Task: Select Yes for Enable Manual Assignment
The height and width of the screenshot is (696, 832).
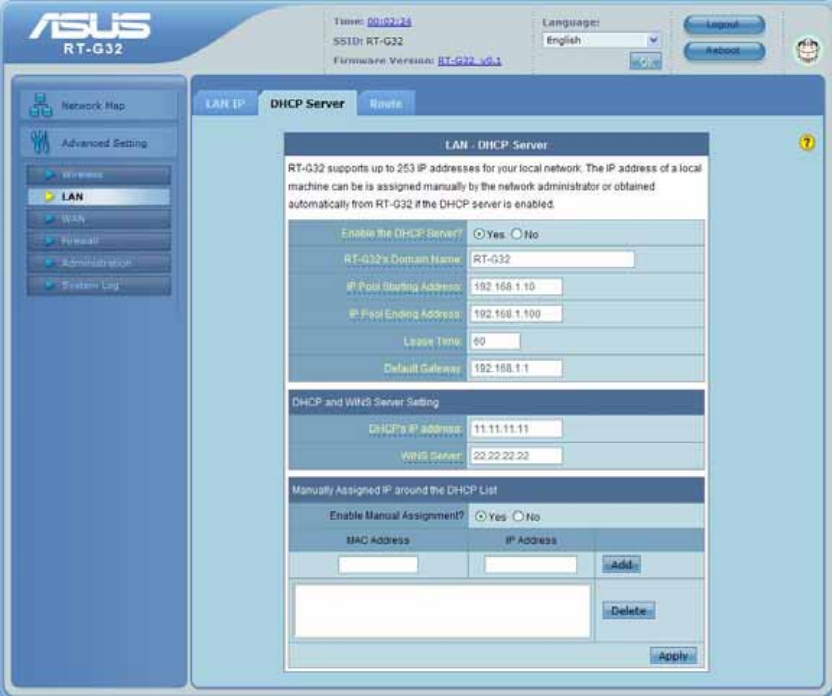Action: pyautogui.click(x=481, y=516)
